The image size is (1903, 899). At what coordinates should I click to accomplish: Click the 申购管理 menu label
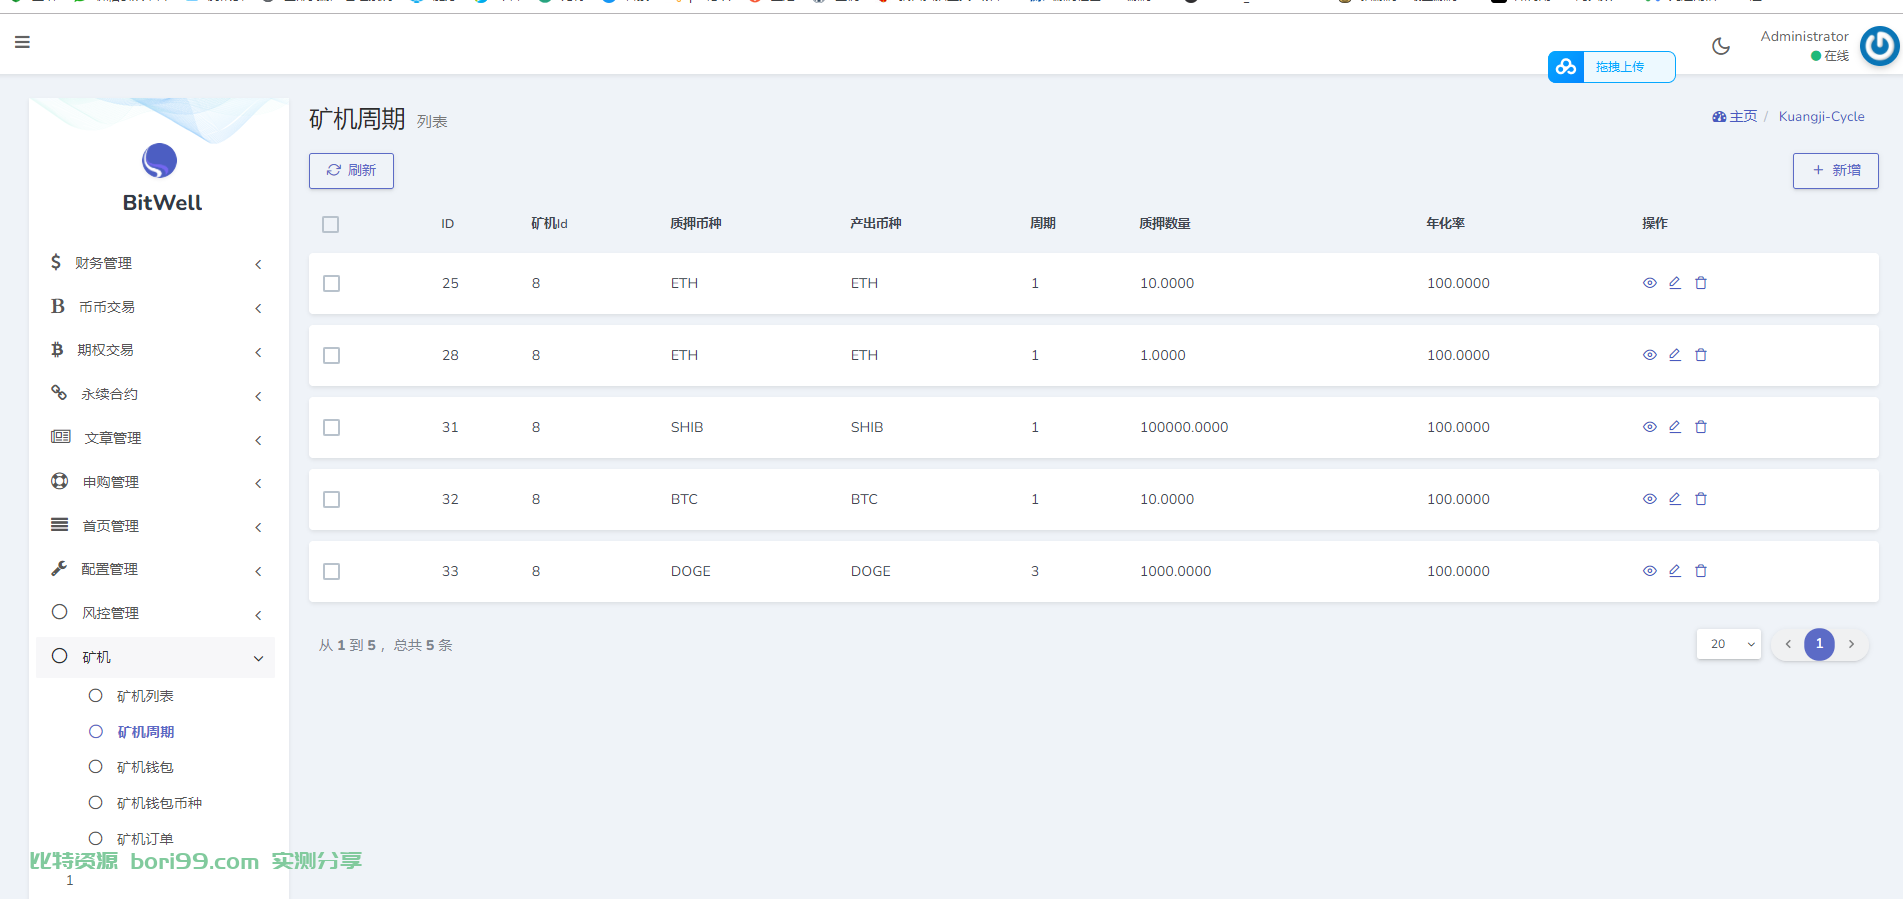(111, 482)
